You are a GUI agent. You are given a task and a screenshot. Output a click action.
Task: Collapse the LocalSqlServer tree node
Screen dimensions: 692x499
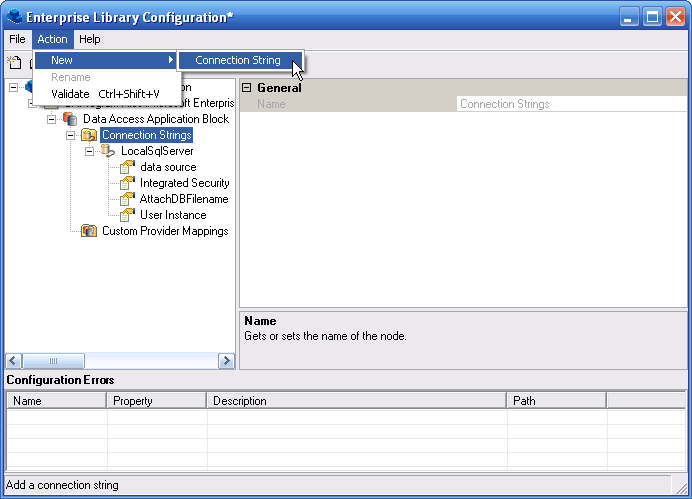[x=89, y=151]
